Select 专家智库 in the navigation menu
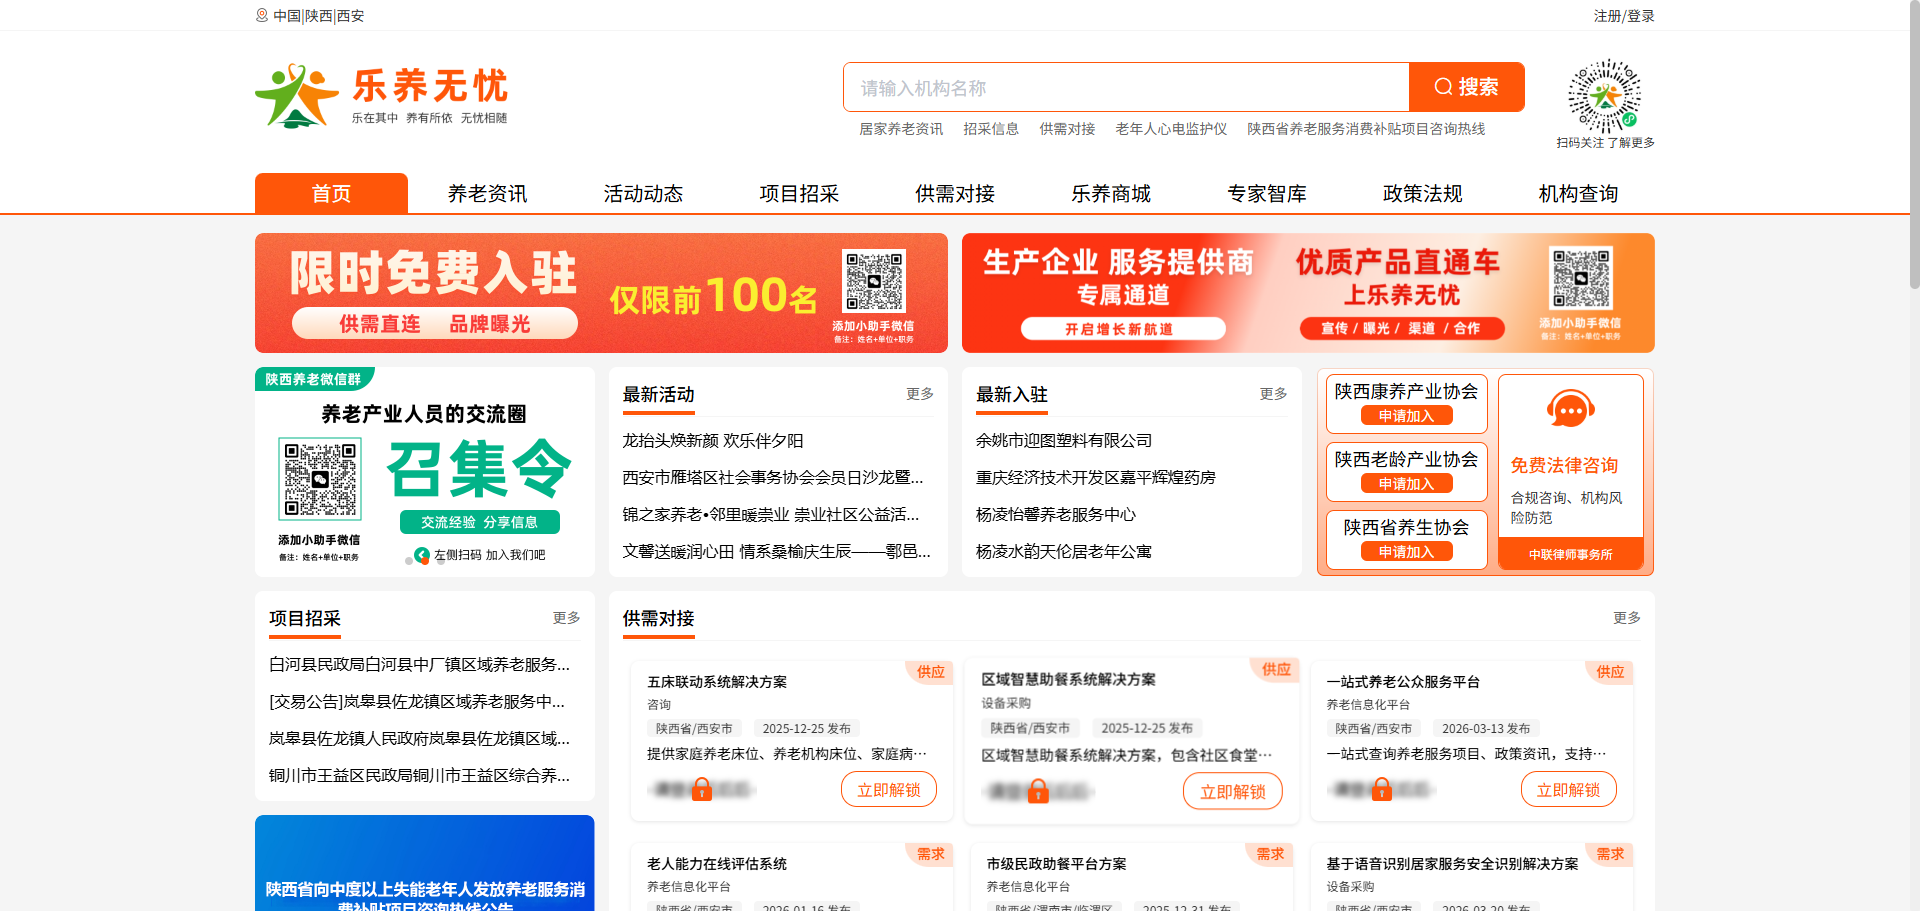Image resolution: width=1920 pixels, height=911 pixels. click(1267, 193)
